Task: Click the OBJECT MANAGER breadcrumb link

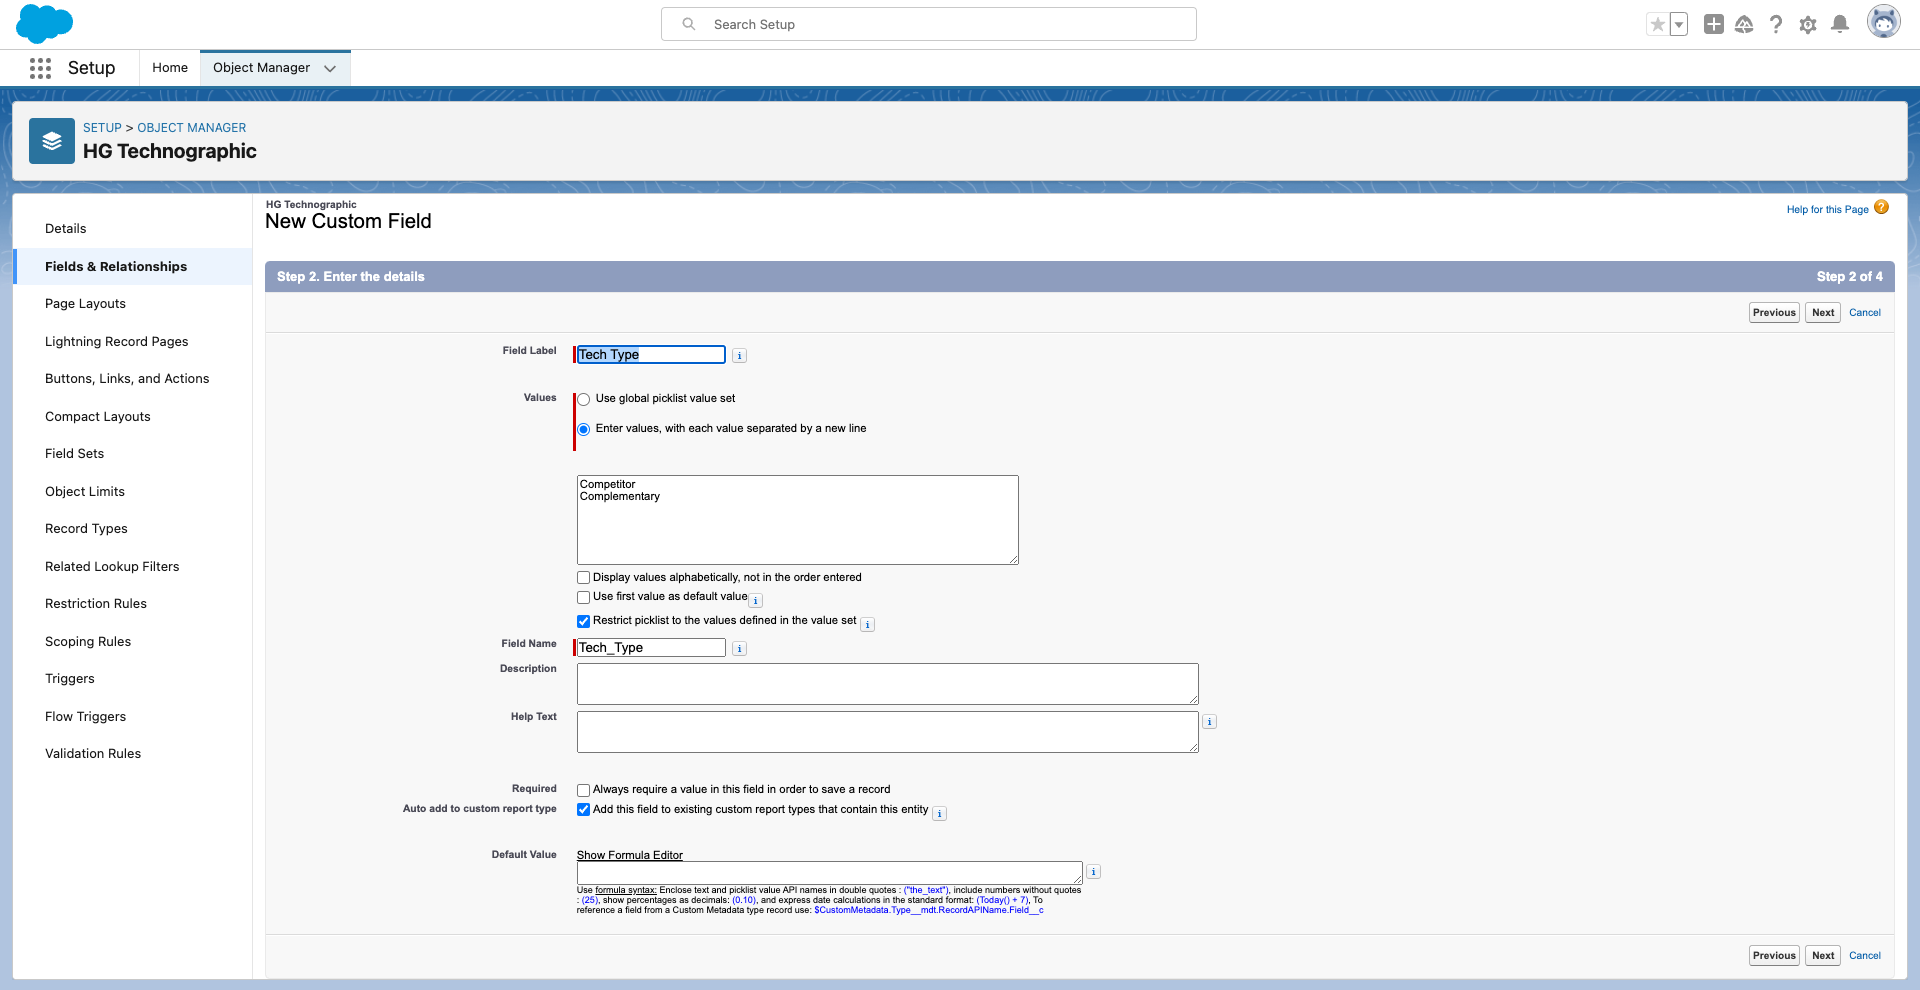Action: coord(192,128)
